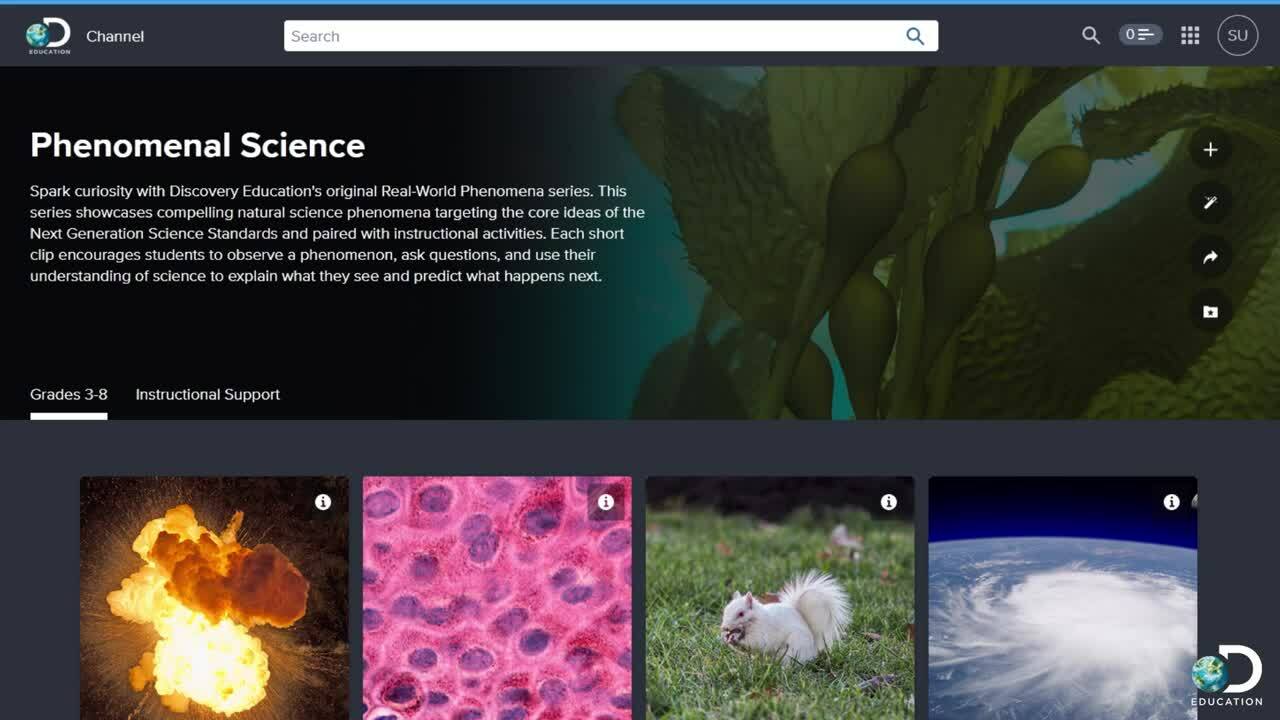Open the quicklist counter showing 0
The image size is (1280, 720).
tap(1140, 35)
